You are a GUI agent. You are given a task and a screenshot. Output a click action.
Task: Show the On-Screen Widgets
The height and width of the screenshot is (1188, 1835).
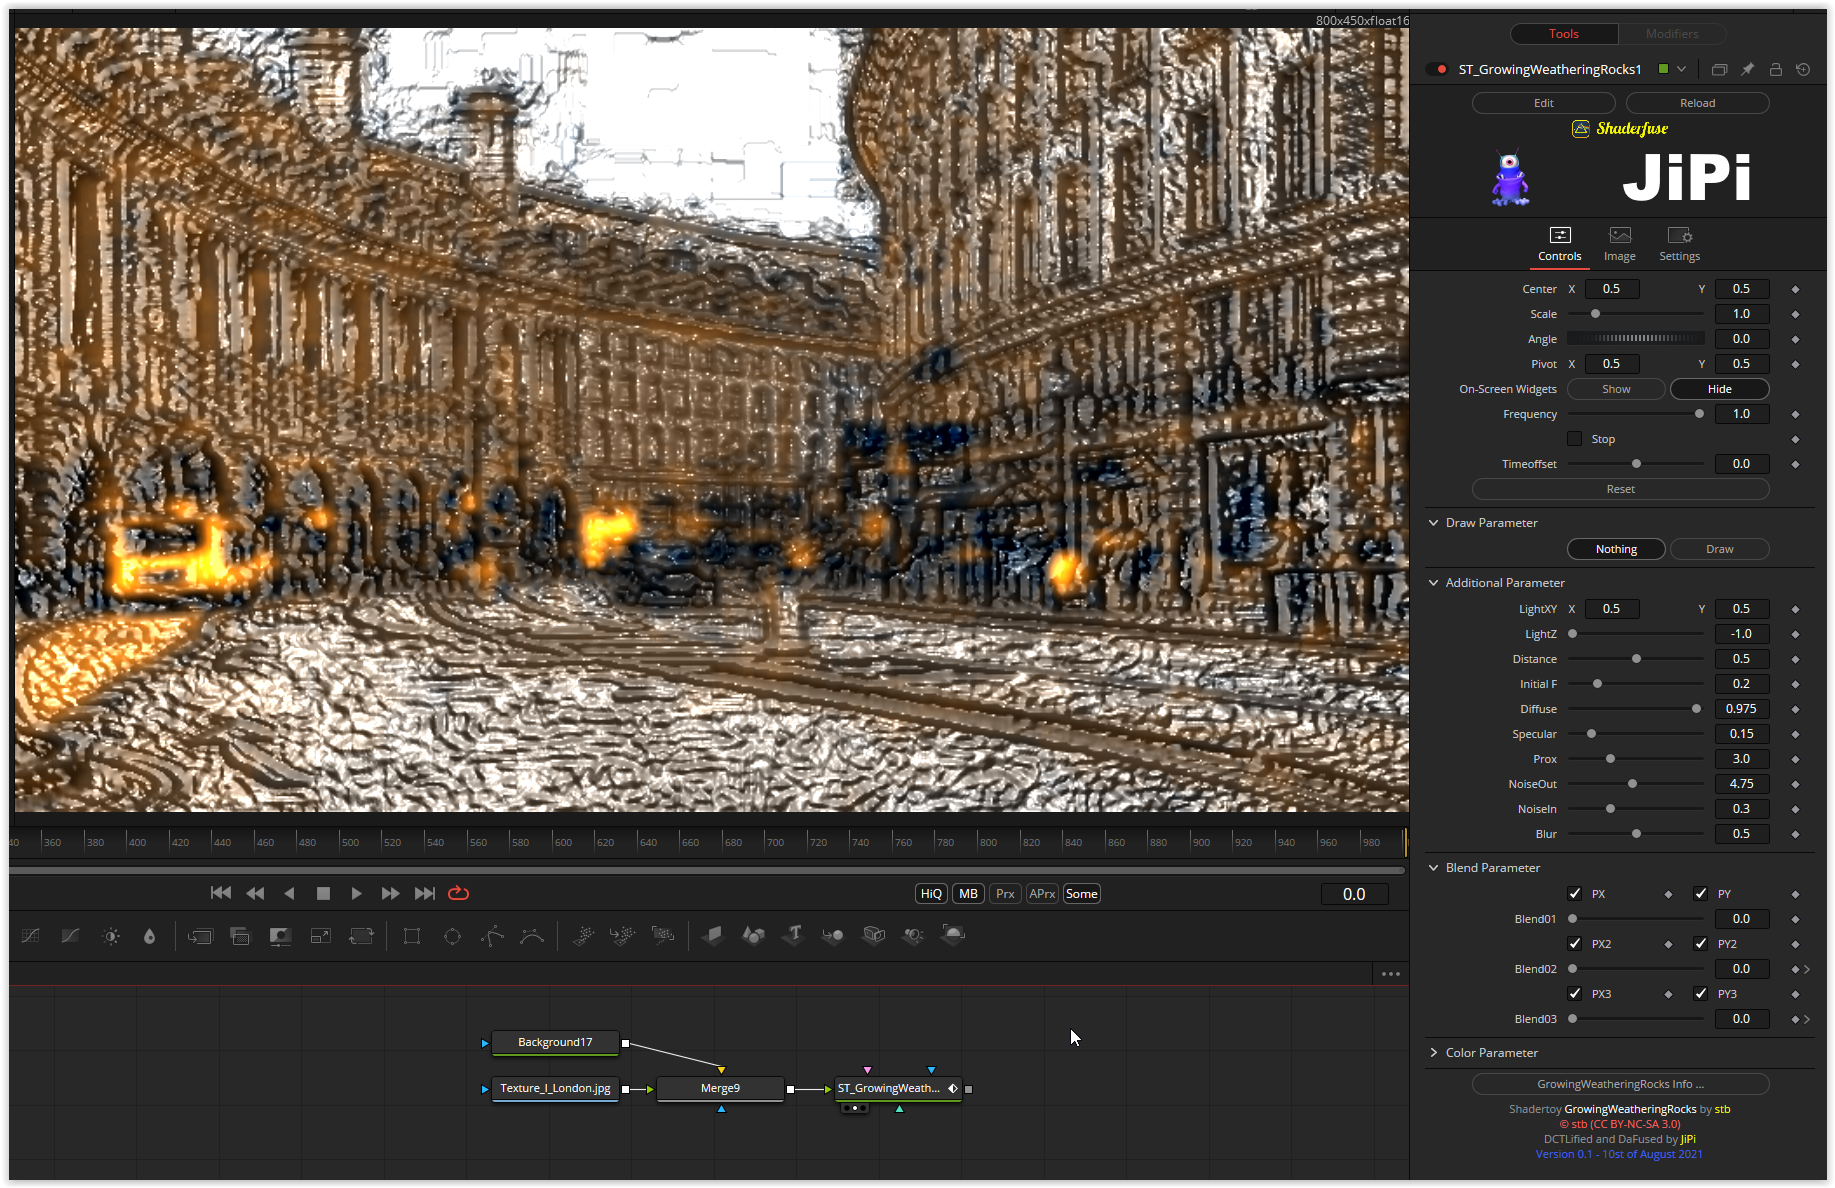1616,389
